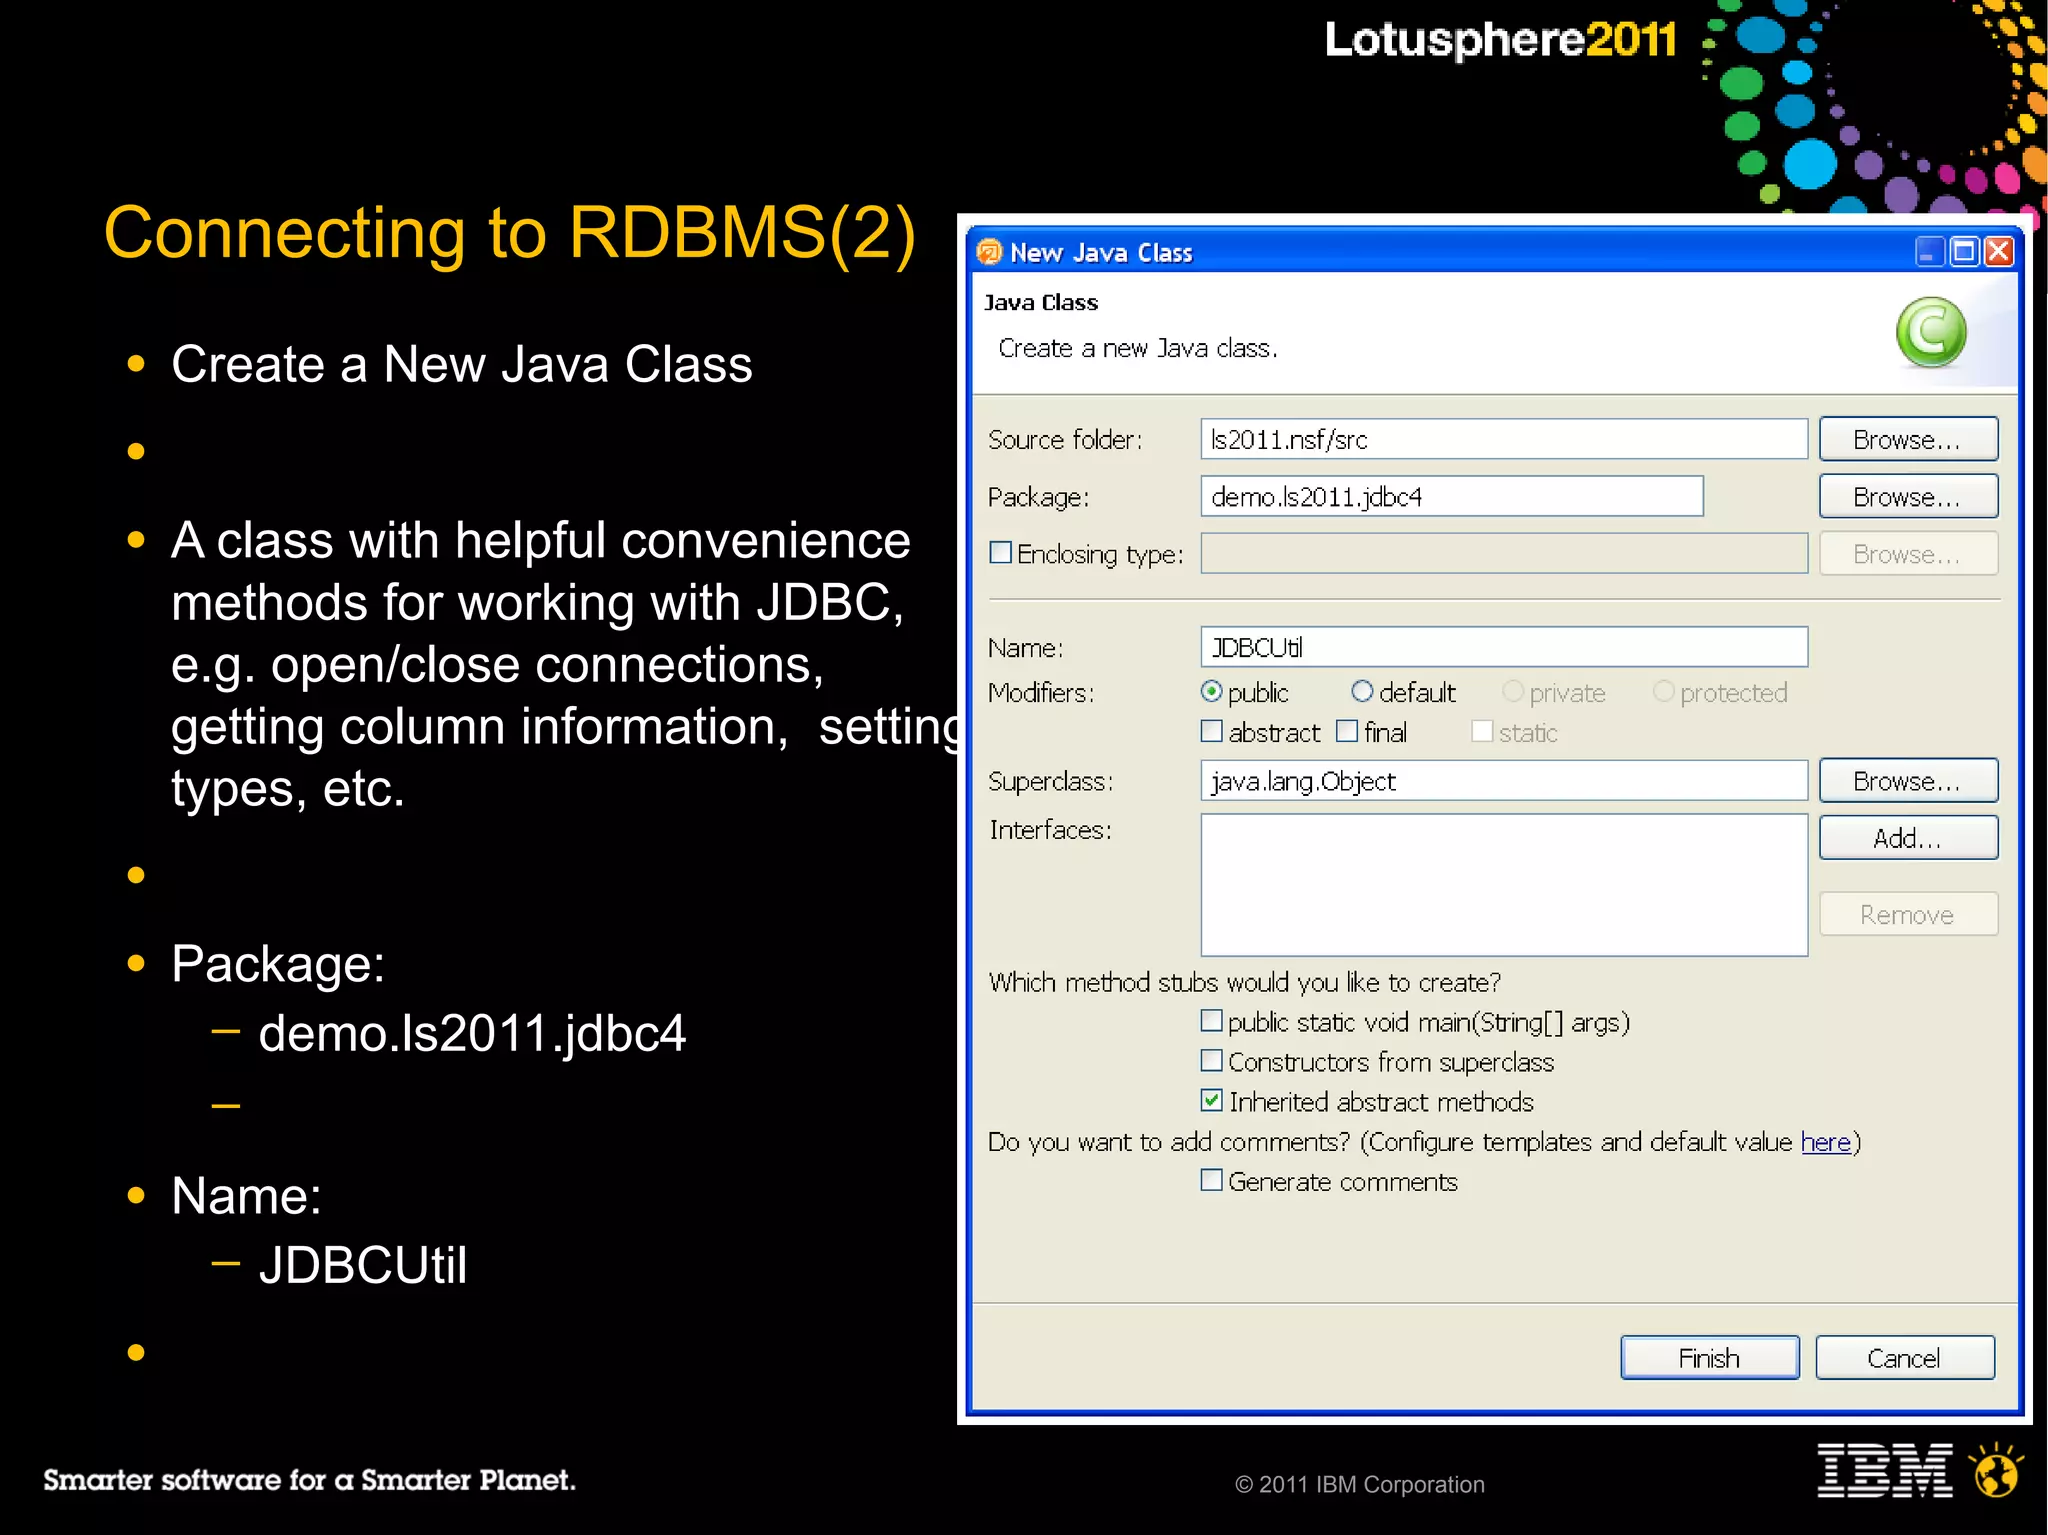
Task: Uncheck Inherited abstract methods checkbox
Action: pos(1212,1100)
